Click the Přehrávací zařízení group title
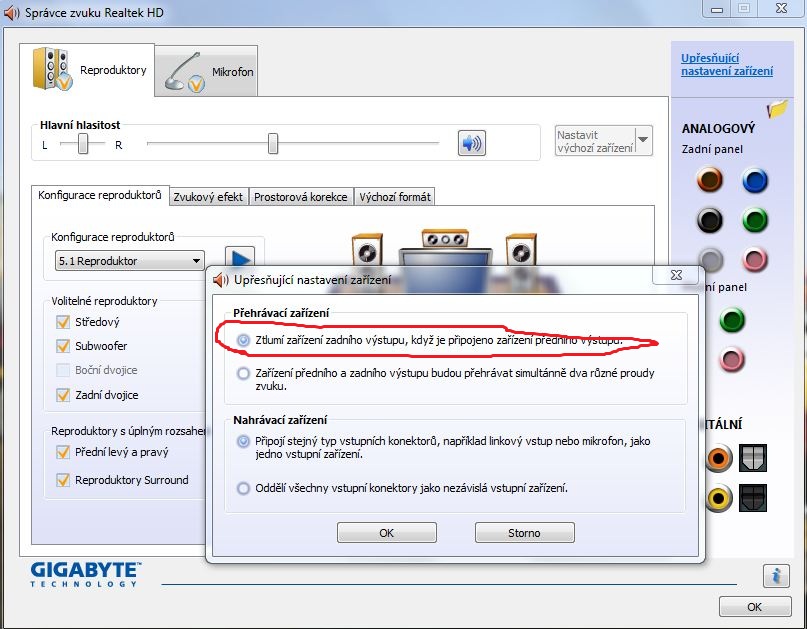Viewport: 807px width, 629px height. tap(280, 313)
